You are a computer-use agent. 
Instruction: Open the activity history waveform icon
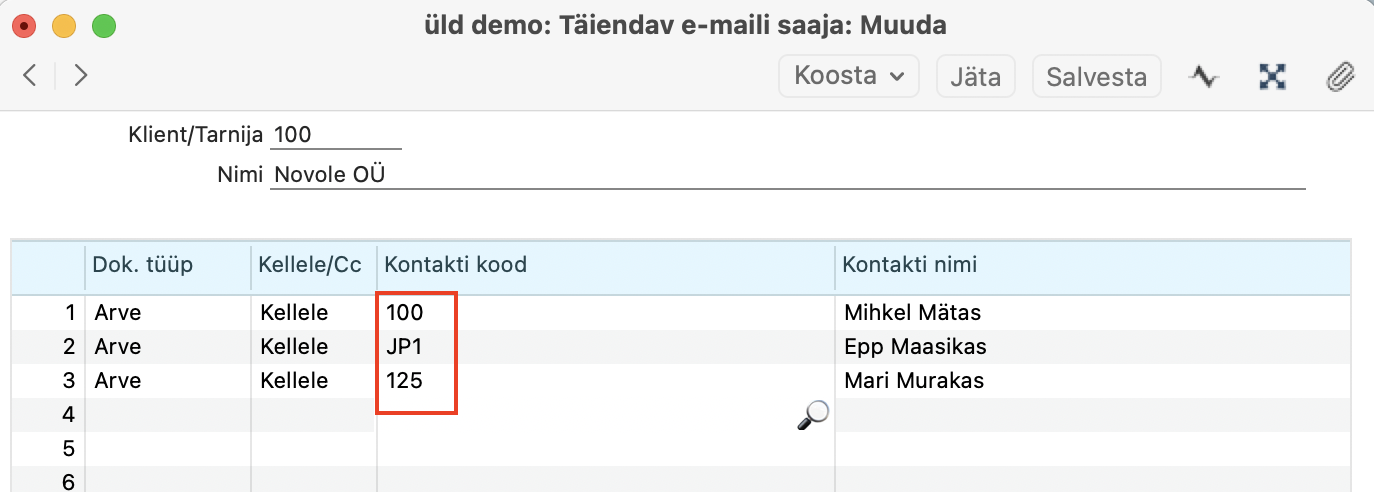(x=1204, y=77)
